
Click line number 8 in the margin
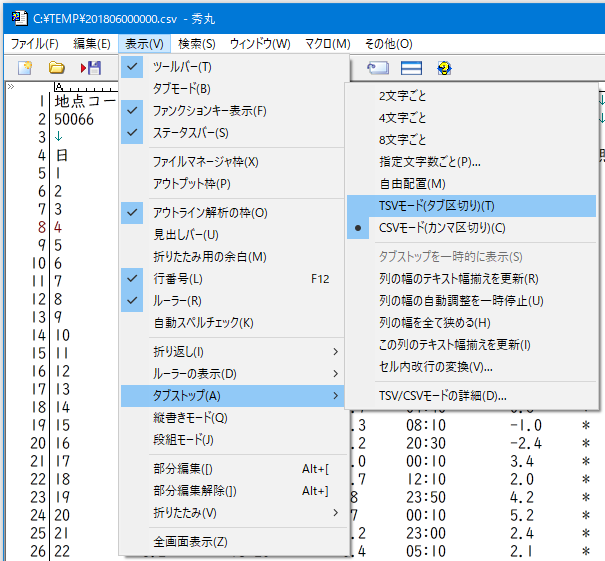pyautogui.click(x=42, y=227)
